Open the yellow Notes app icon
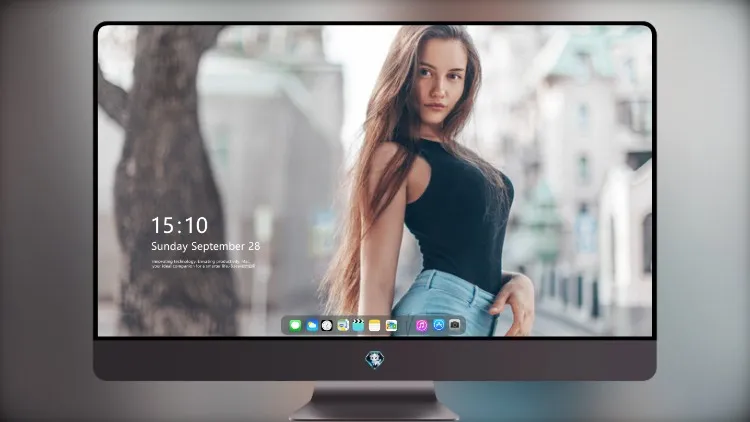Screen dimensions: 750x422 375,326
